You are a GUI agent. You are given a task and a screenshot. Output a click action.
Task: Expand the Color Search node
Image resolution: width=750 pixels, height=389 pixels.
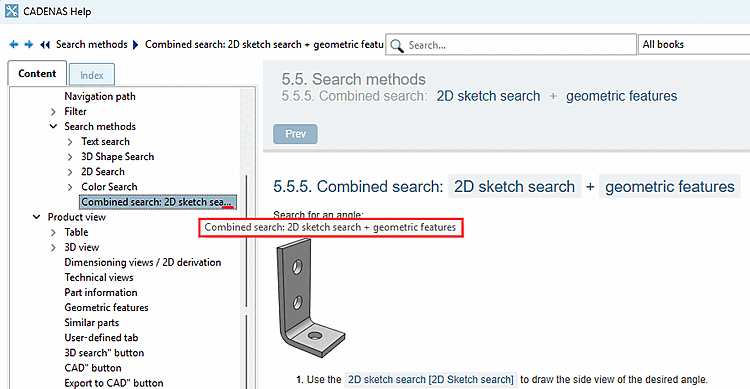pos(70,187)
